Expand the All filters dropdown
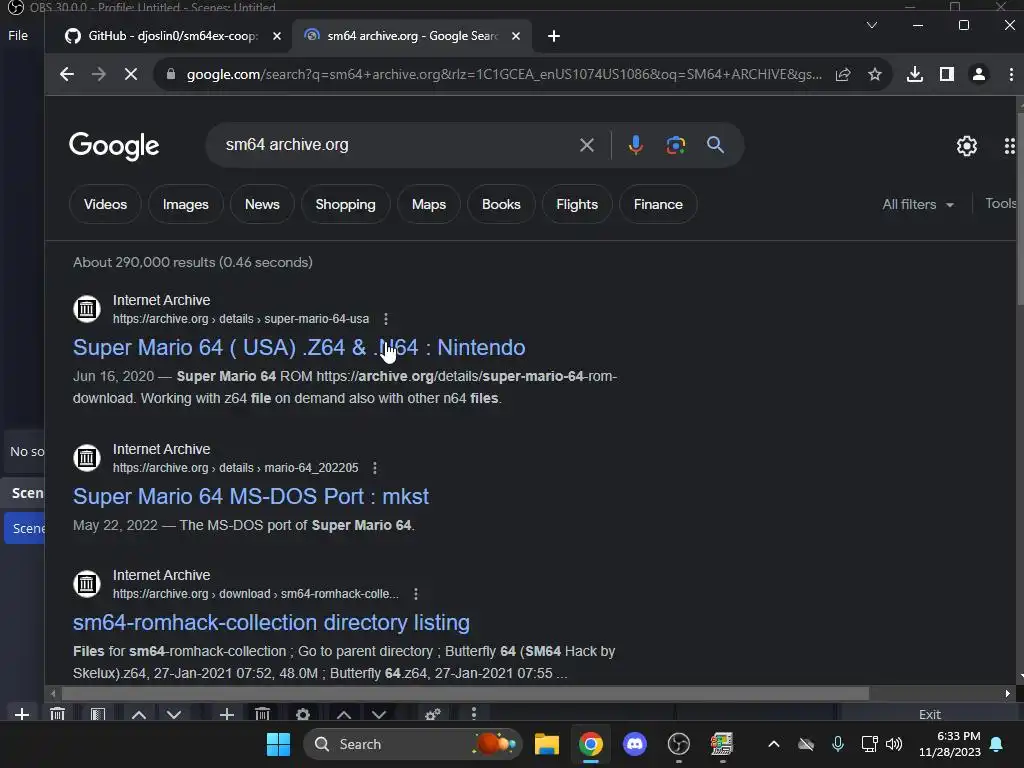Image resolution: width=1024 pixels, height=768 pixels. [x=918, y=204]
